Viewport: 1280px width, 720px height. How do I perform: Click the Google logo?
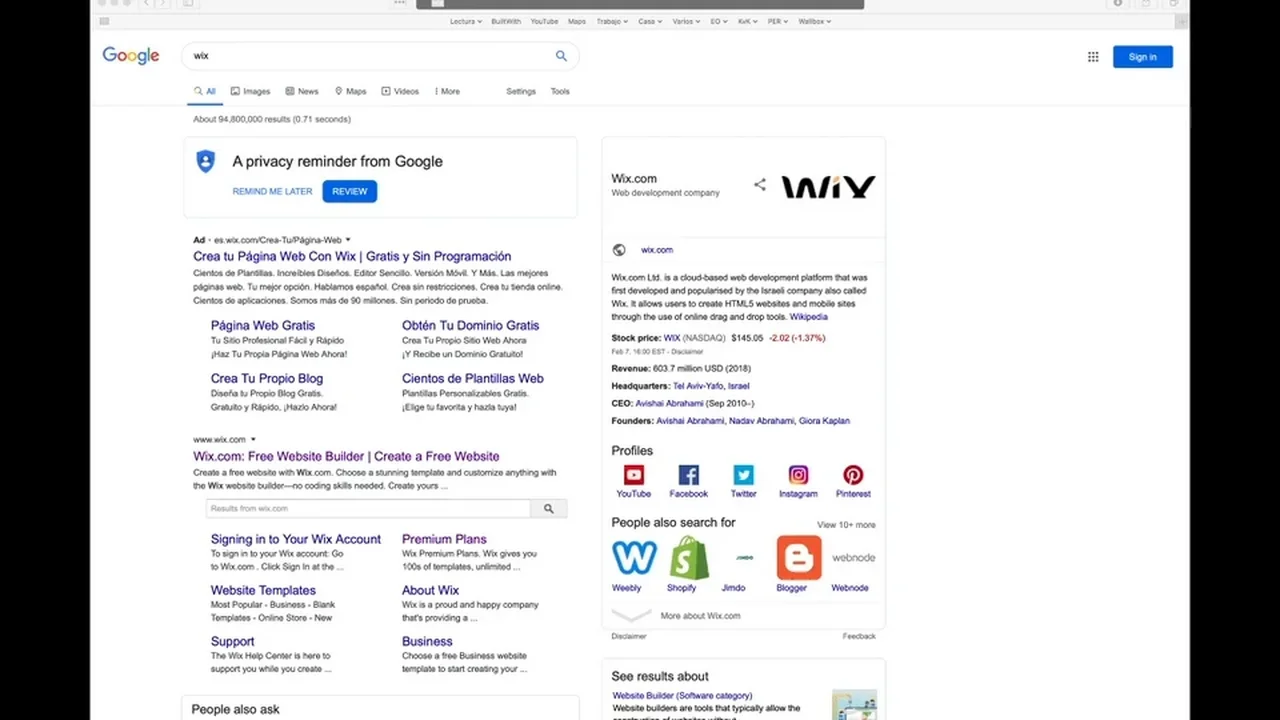tap(131, 56)
